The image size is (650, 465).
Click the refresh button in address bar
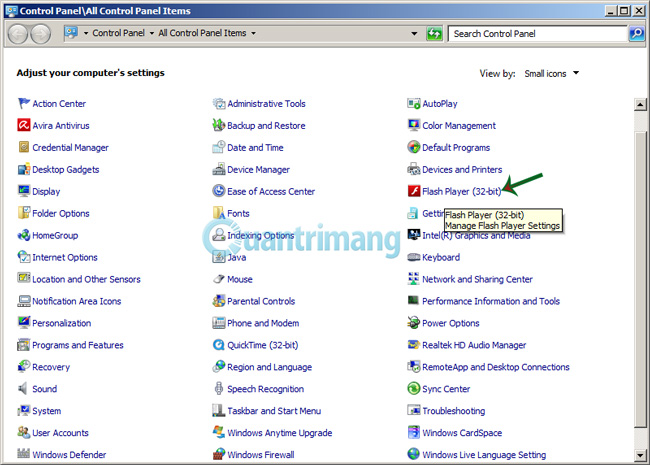click(x=434, y=34)
